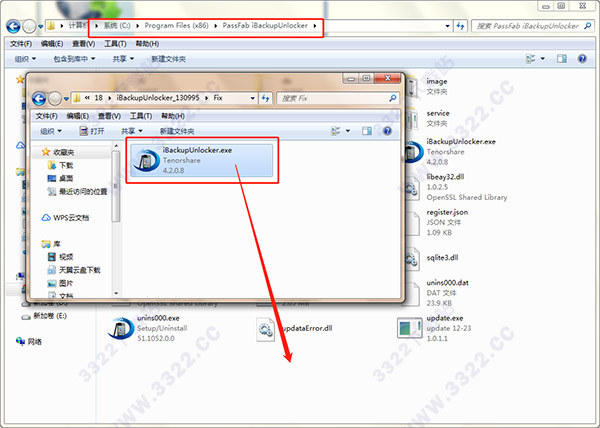Expand 共享 dropdown in Fix window
The height and width of the screenshot is (428, 600).
(x=132, y=131)
